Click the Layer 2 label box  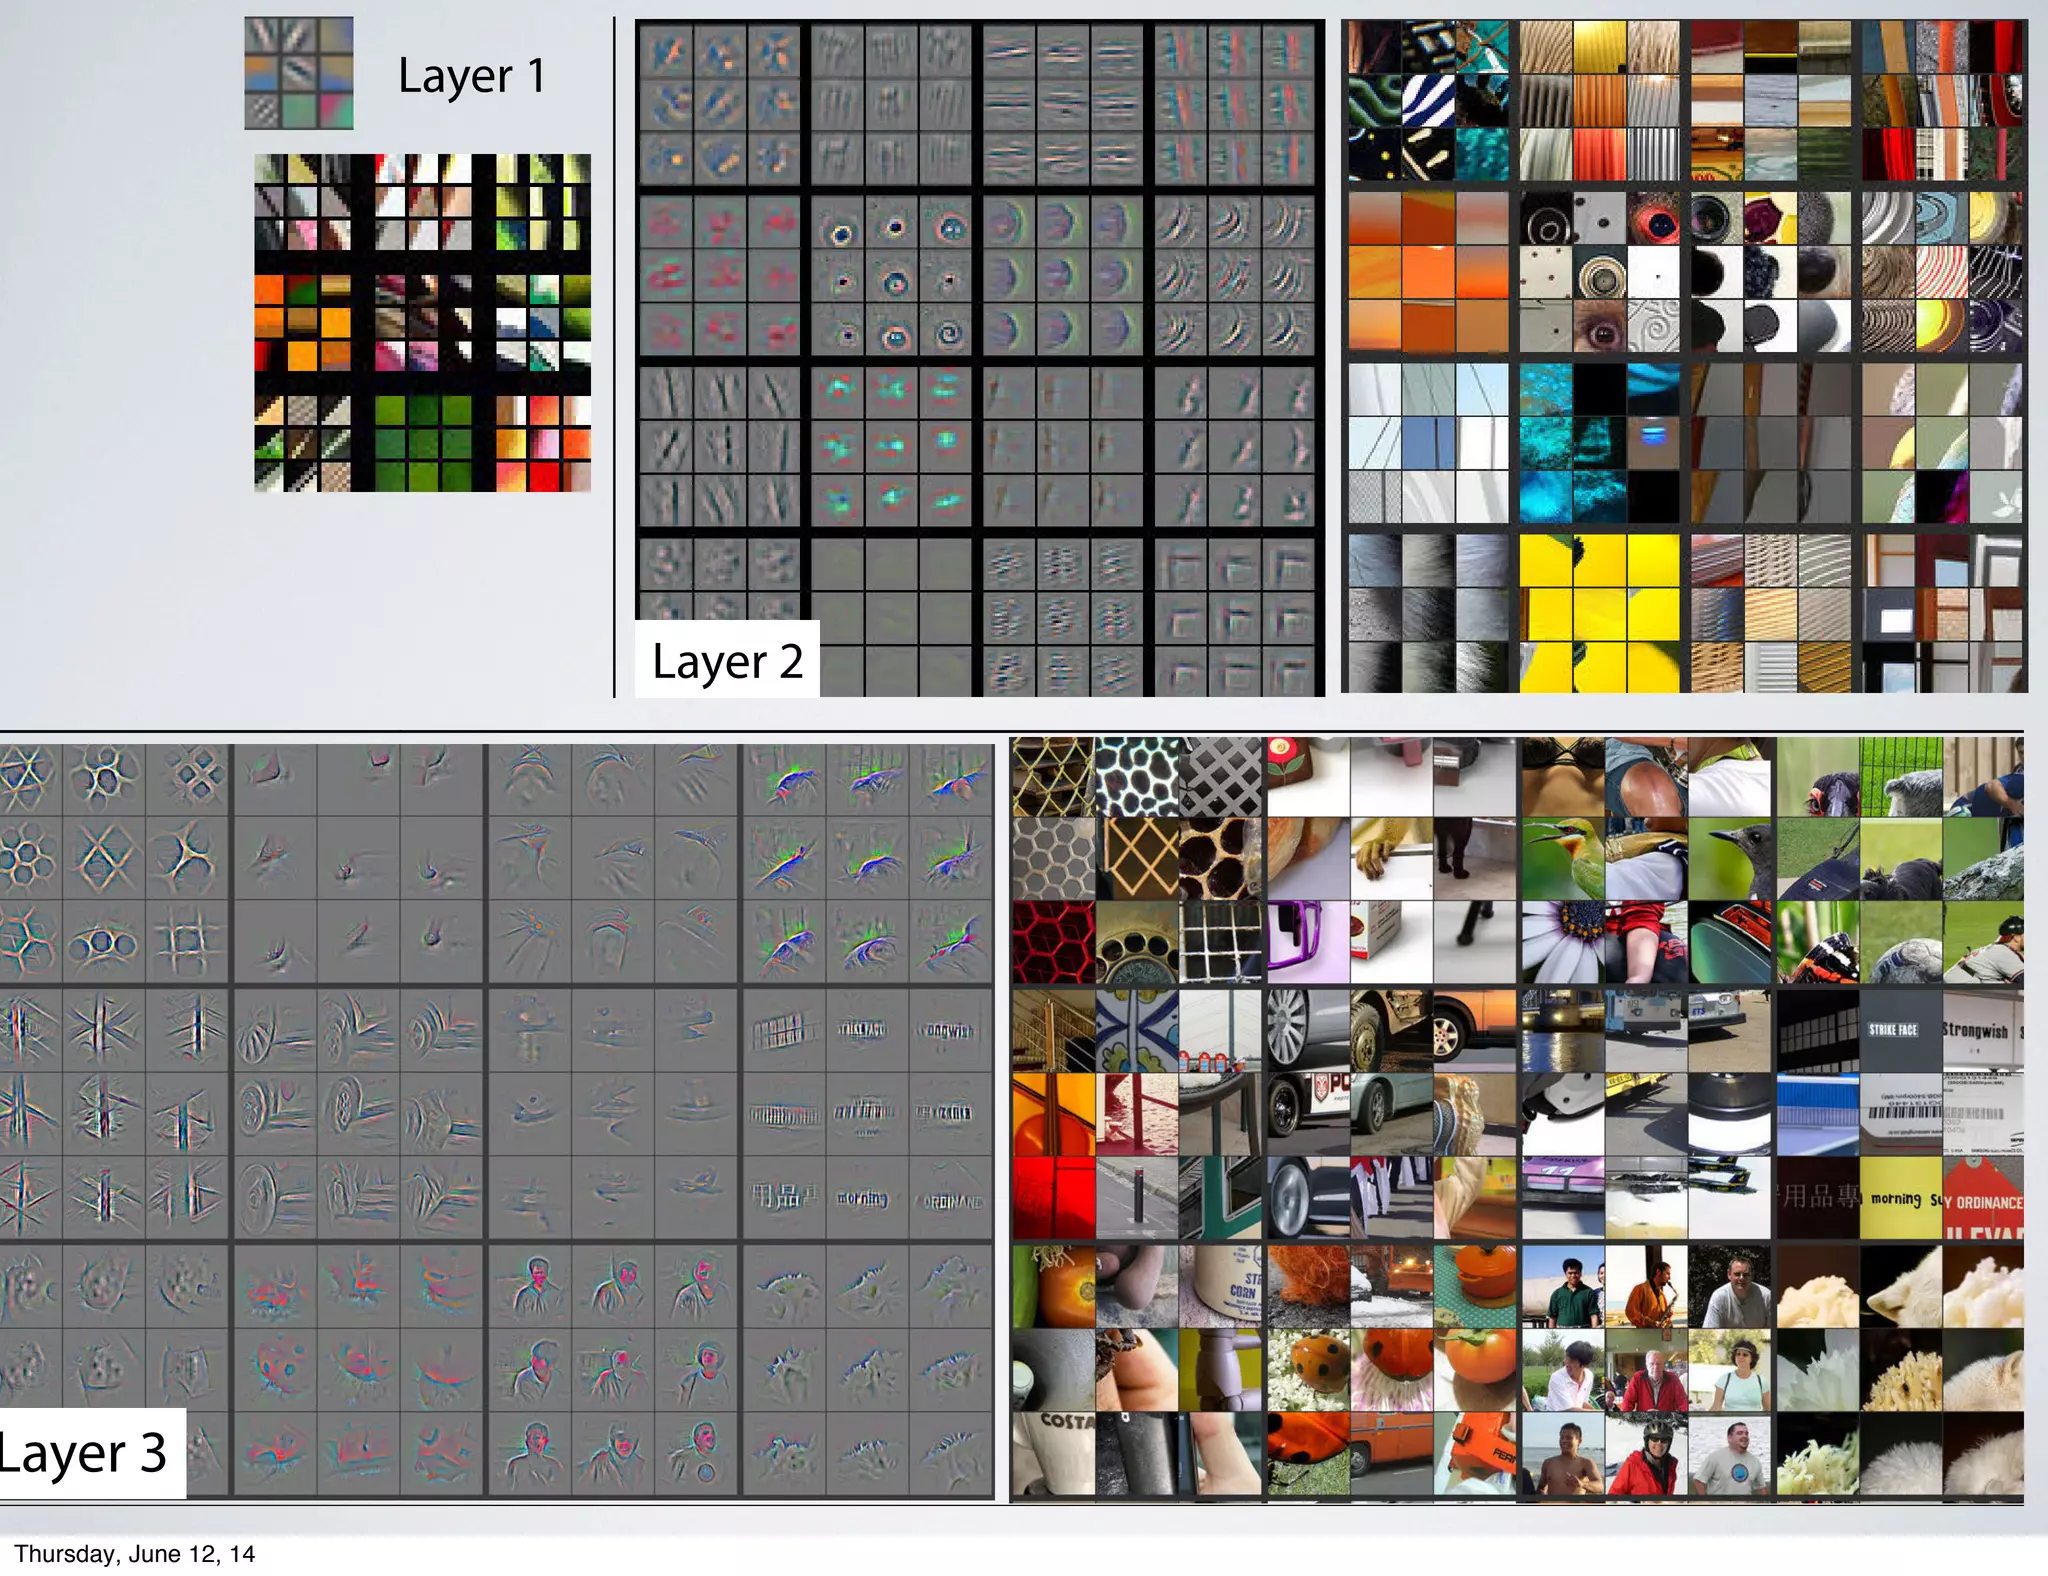[727, 660]
